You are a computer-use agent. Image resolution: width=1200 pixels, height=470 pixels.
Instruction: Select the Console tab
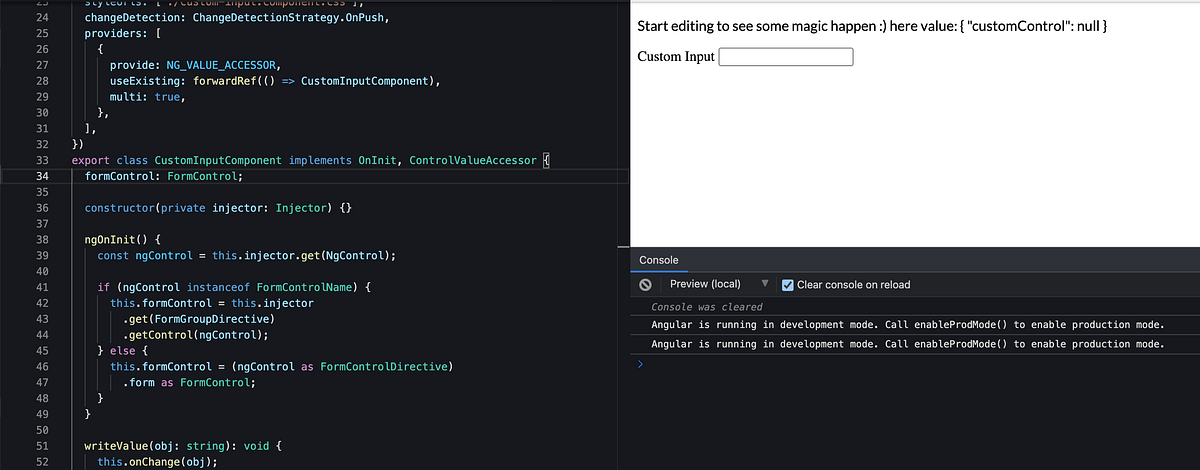coord(659,260)
